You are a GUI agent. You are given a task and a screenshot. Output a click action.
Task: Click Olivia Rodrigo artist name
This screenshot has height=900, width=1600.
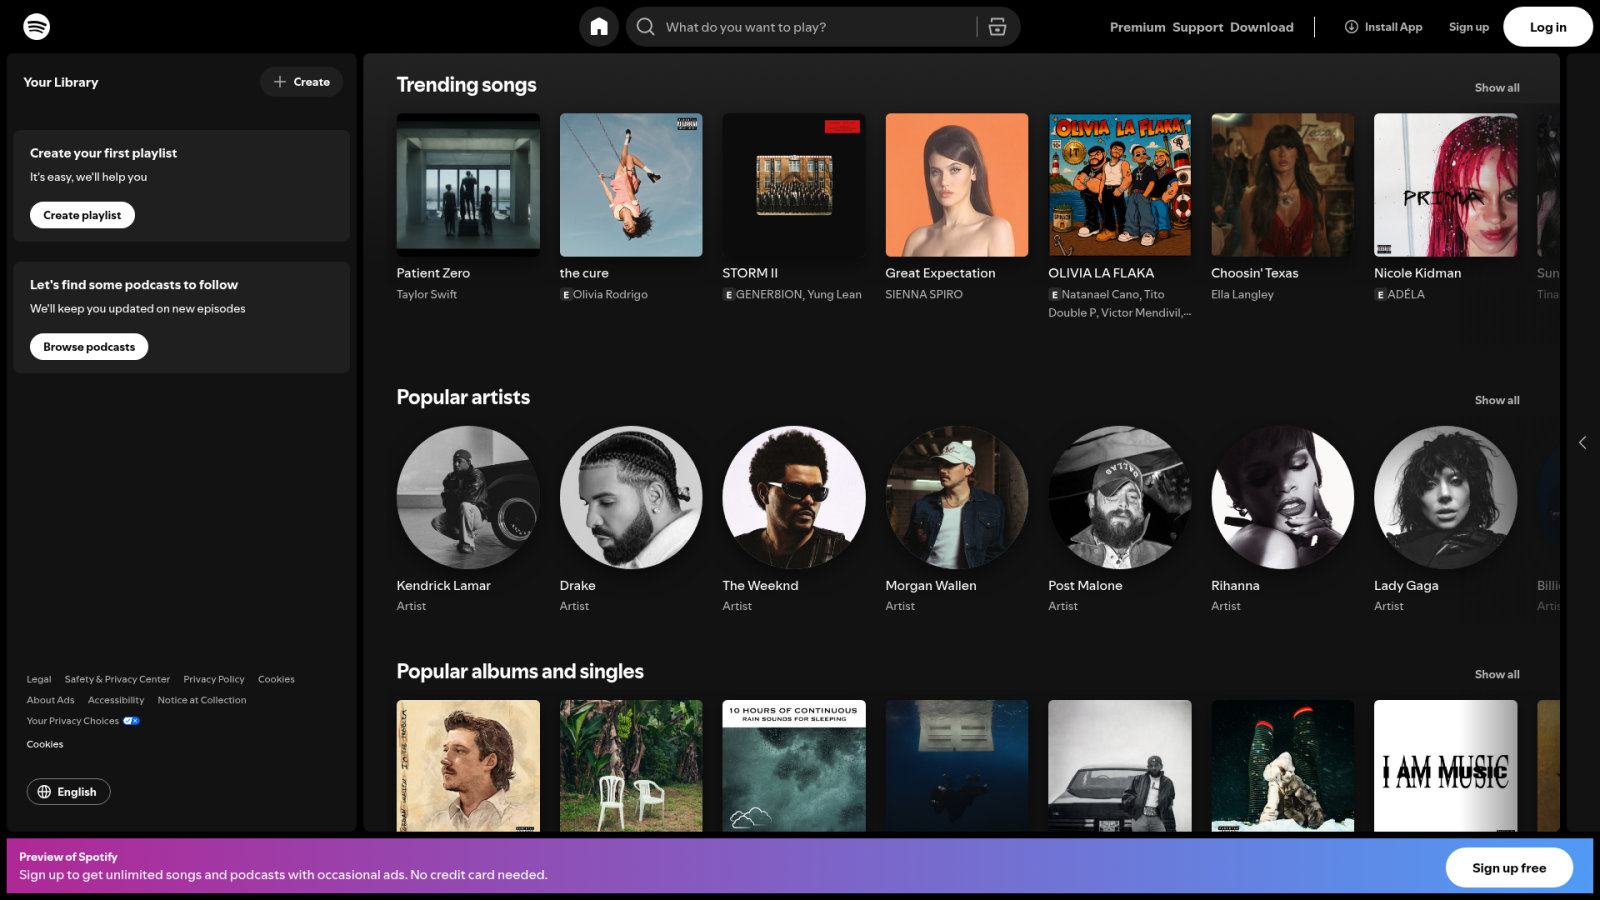(610, 295)
